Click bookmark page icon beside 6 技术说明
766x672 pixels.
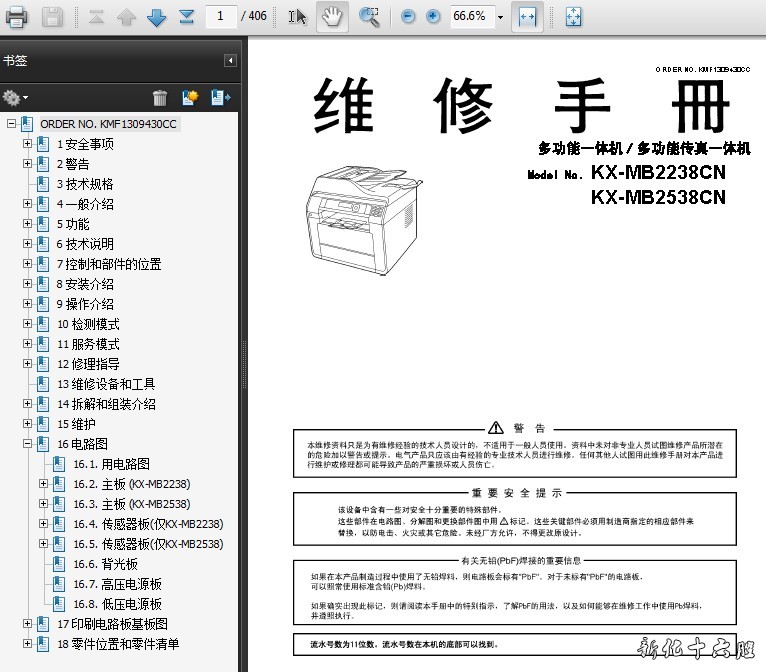tap(43, 244)
